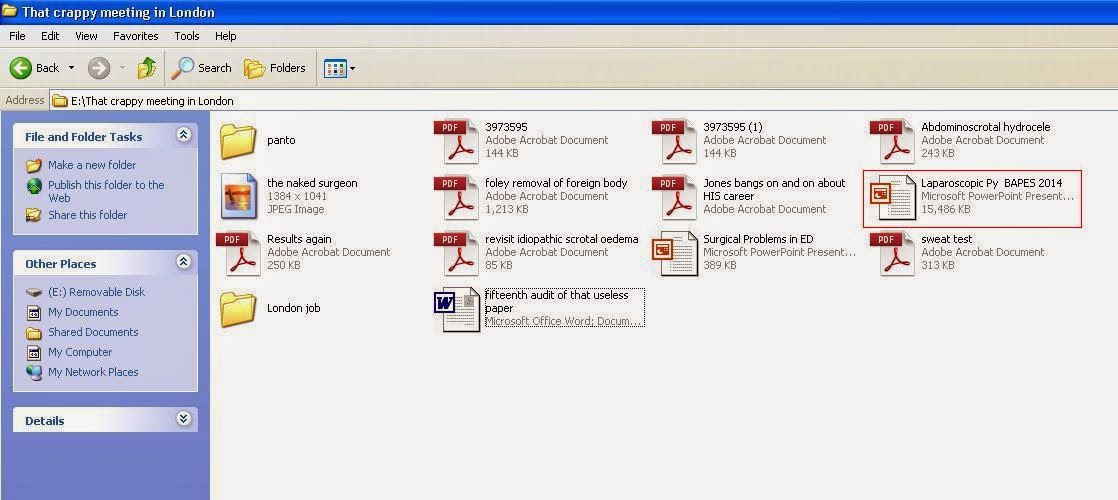Open the Search toolbar button
Screen dimensions: 1118x500
coord(202,68)
